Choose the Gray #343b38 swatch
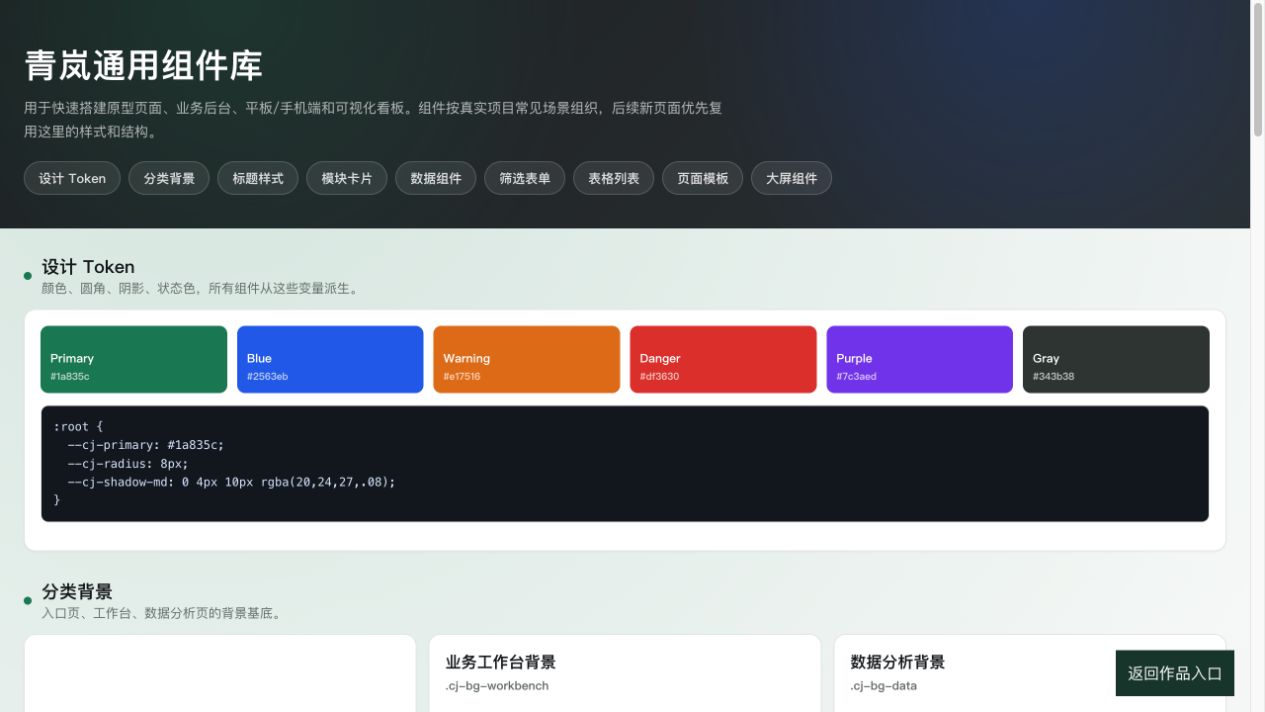This screenshot has height=712, width=1265. click(1116, 359)
